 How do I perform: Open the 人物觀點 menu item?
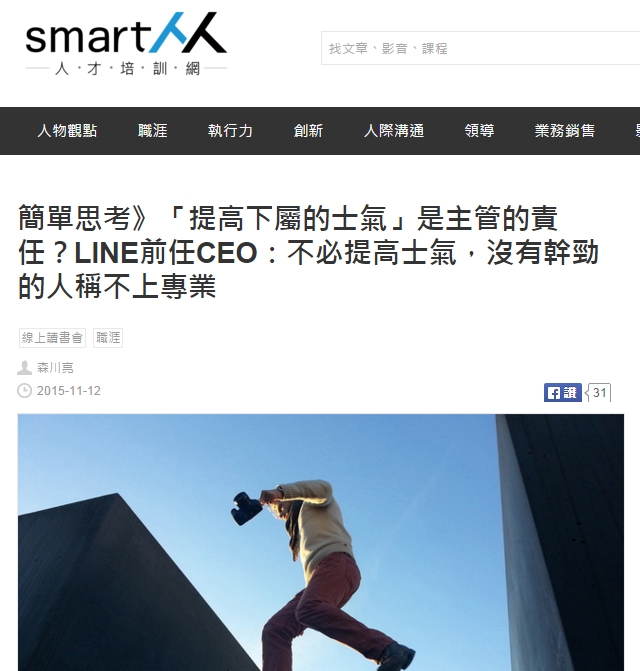pyautogui.click(x=67, y=131)
